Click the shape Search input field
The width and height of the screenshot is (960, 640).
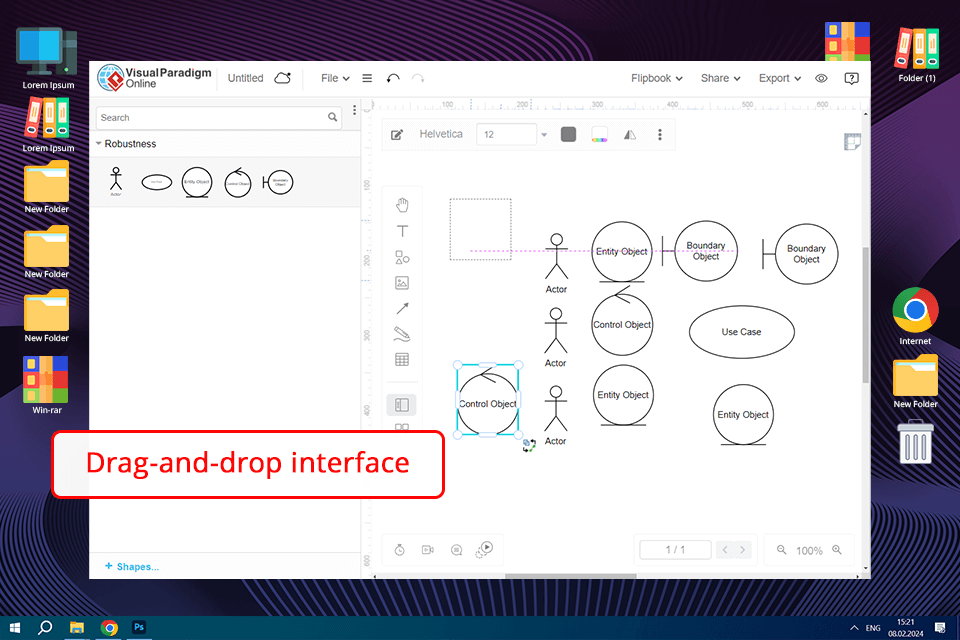(210, 117)
